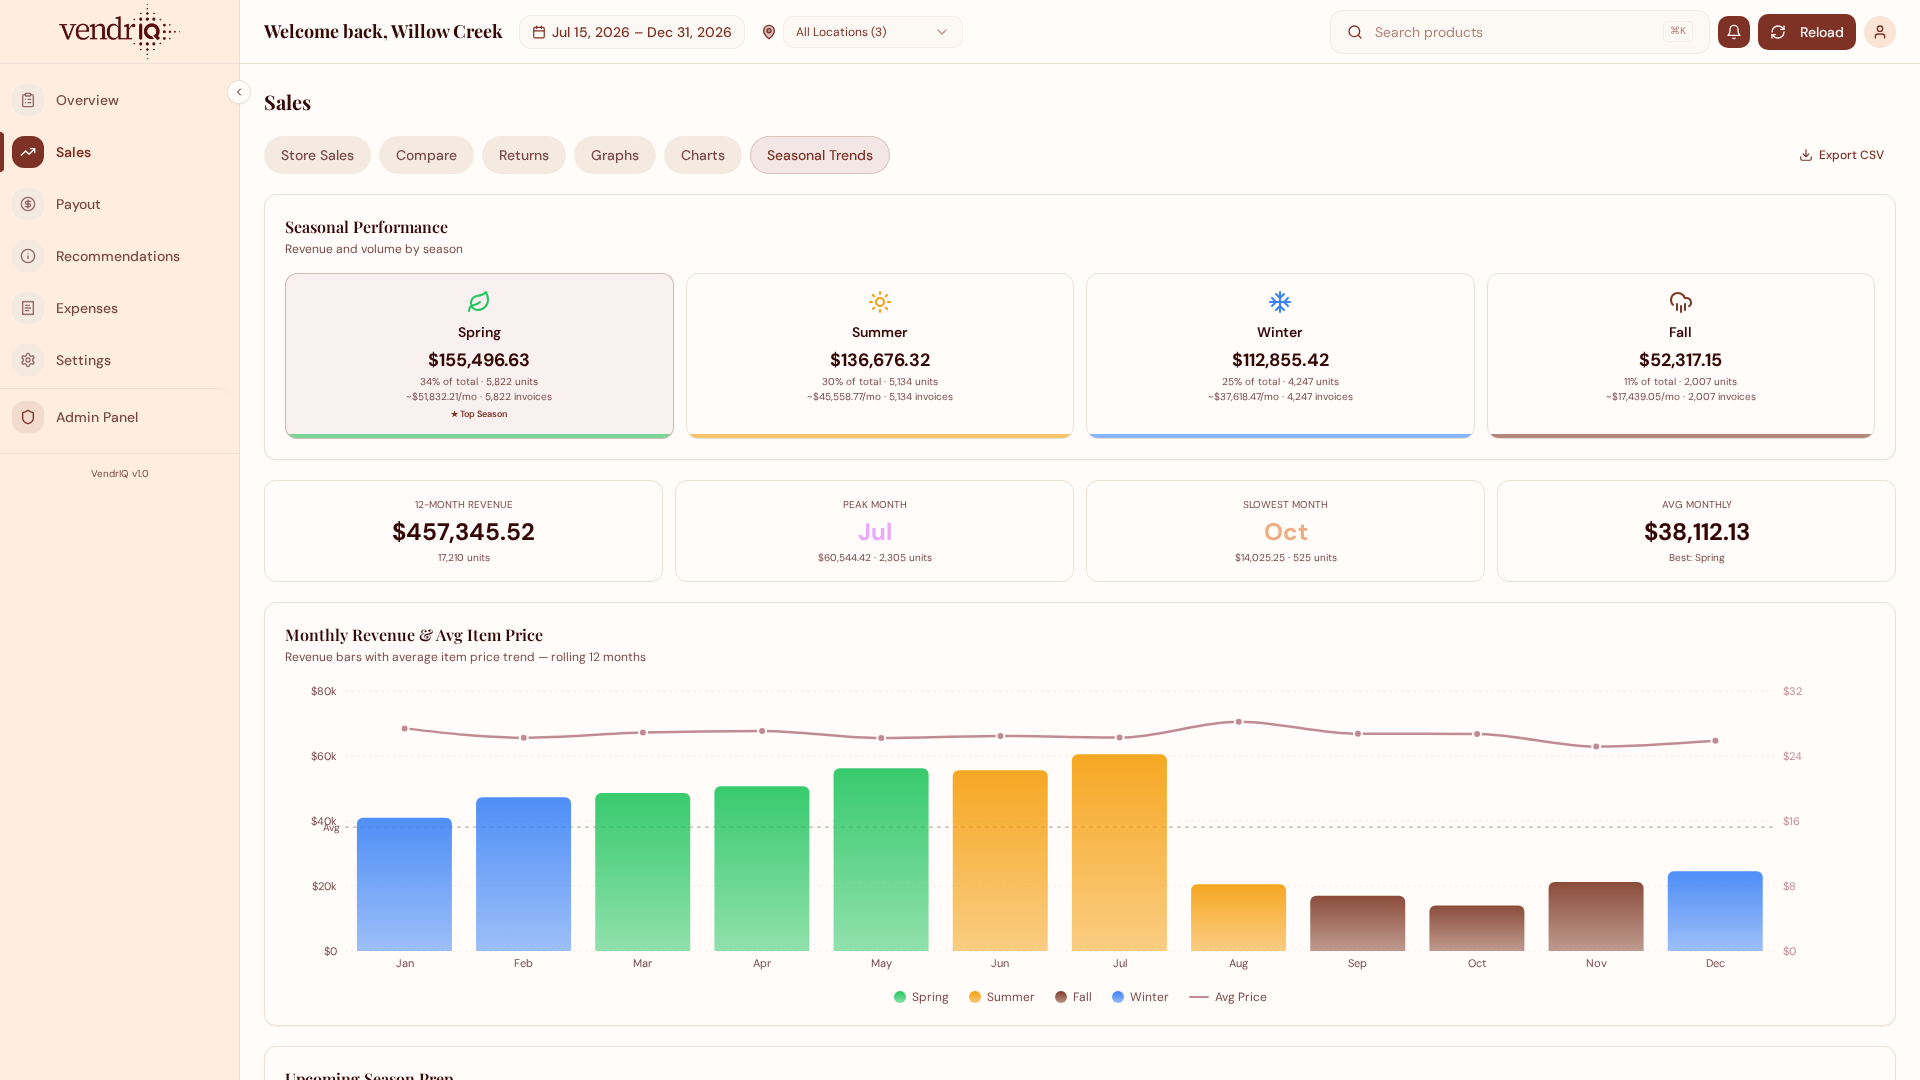Screen dimensions: 1920x1080
Task: Open notifications bell icon
Action: click(1734, 32)
